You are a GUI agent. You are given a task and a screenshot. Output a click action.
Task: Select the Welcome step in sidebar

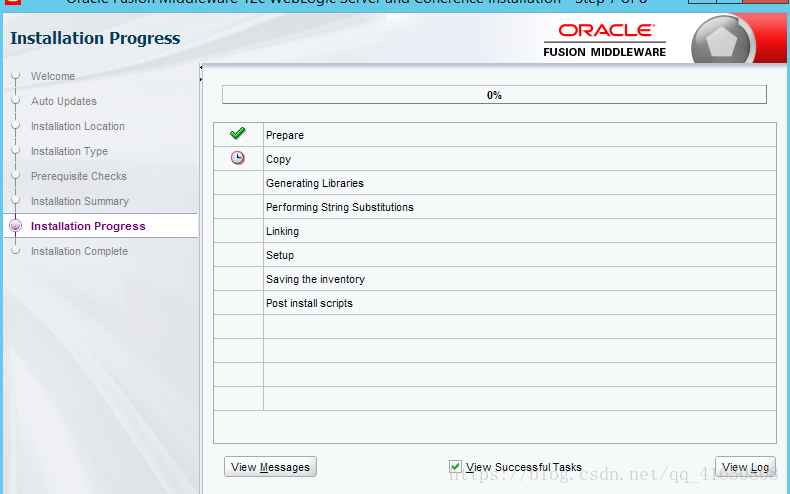pos(53,76)
